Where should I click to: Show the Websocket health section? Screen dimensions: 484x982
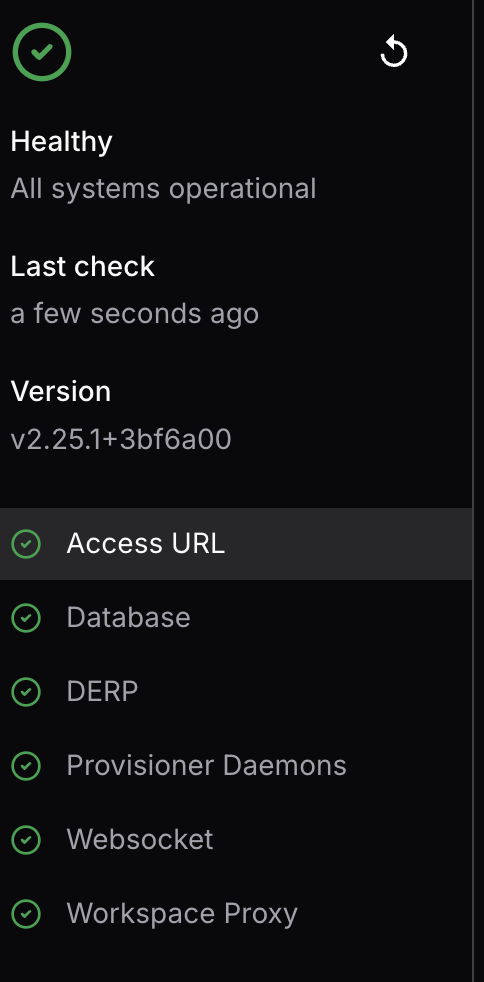(236, 839)
